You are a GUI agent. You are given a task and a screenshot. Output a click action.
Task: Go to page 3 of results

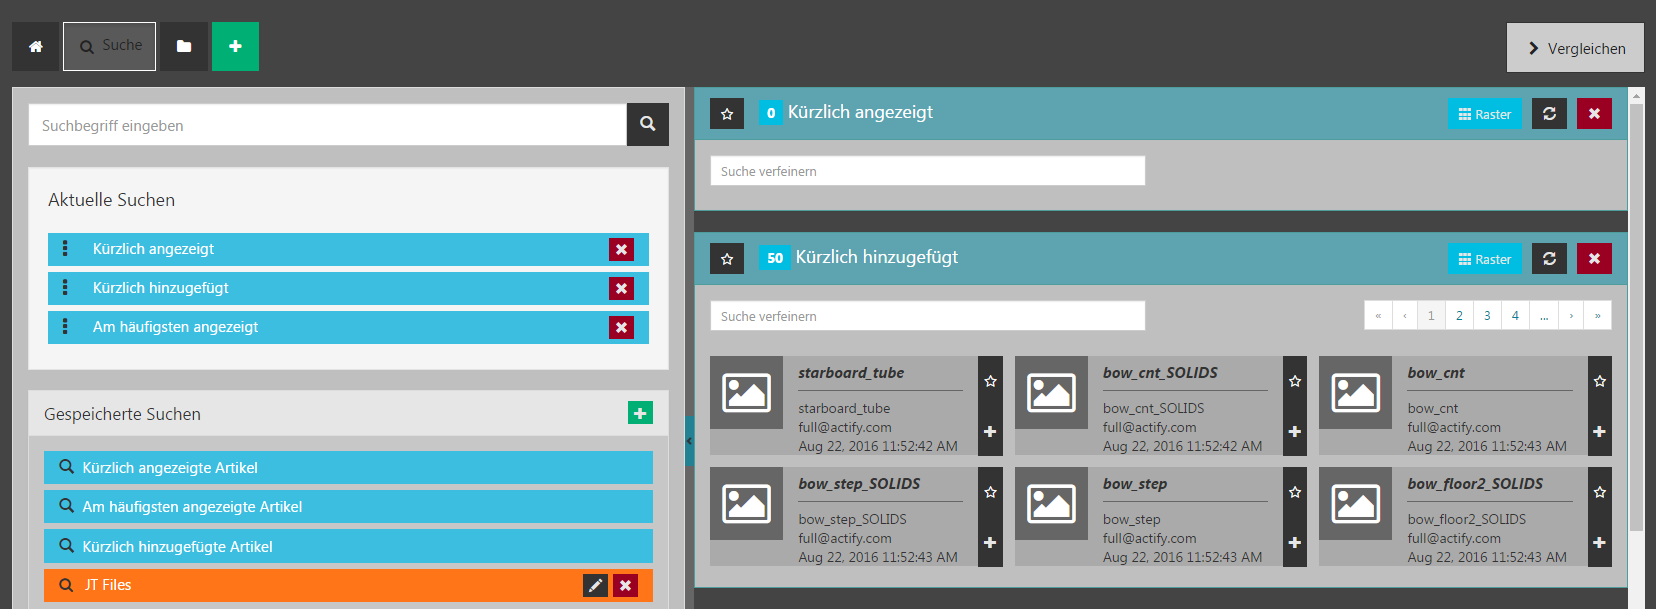point(1487,316)
